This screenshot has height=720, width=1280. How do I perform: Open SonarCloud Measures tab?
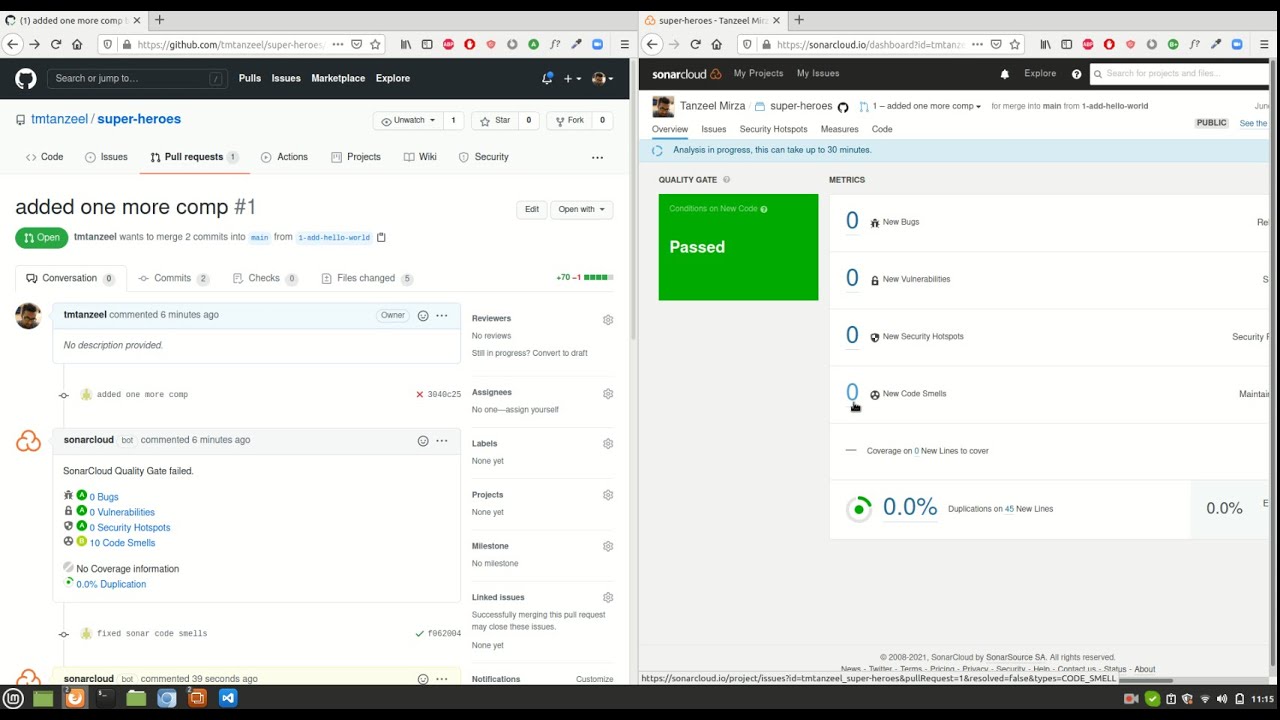tap(839, 129)
